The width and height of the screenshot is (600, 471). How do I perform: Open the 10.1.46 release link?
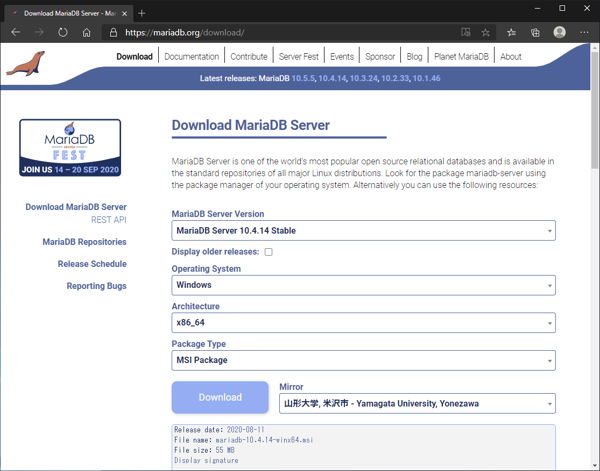tap(426, 78)
